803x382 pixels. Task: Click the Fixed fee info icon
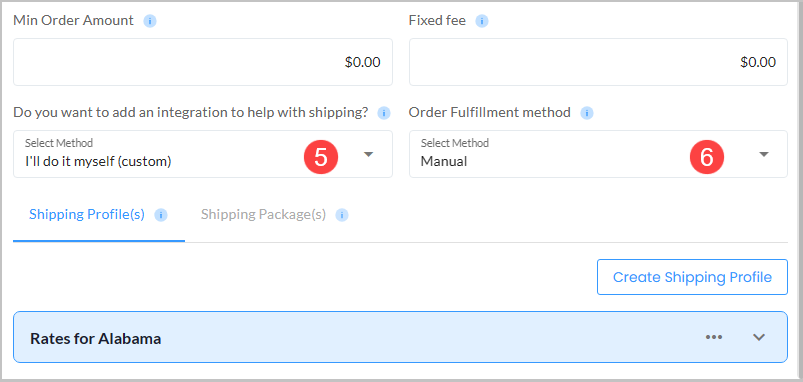(482, 21)
